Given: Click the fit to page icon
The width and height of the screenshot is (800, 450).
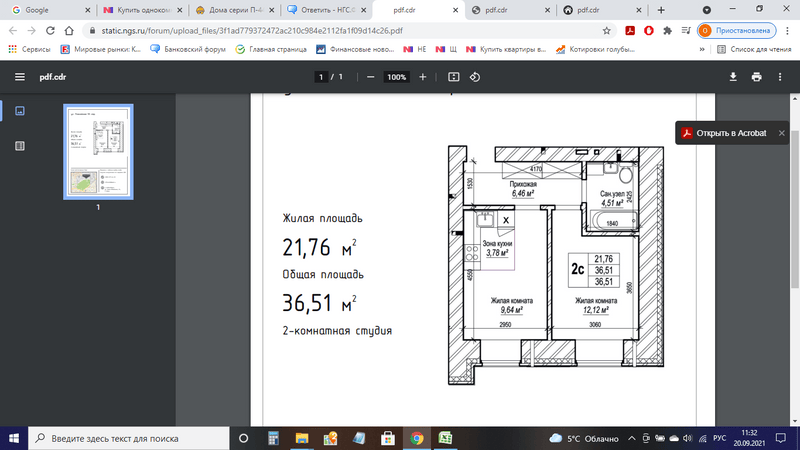Looking at the screenshot, I should pyautogui.click(x=453, y=77).
